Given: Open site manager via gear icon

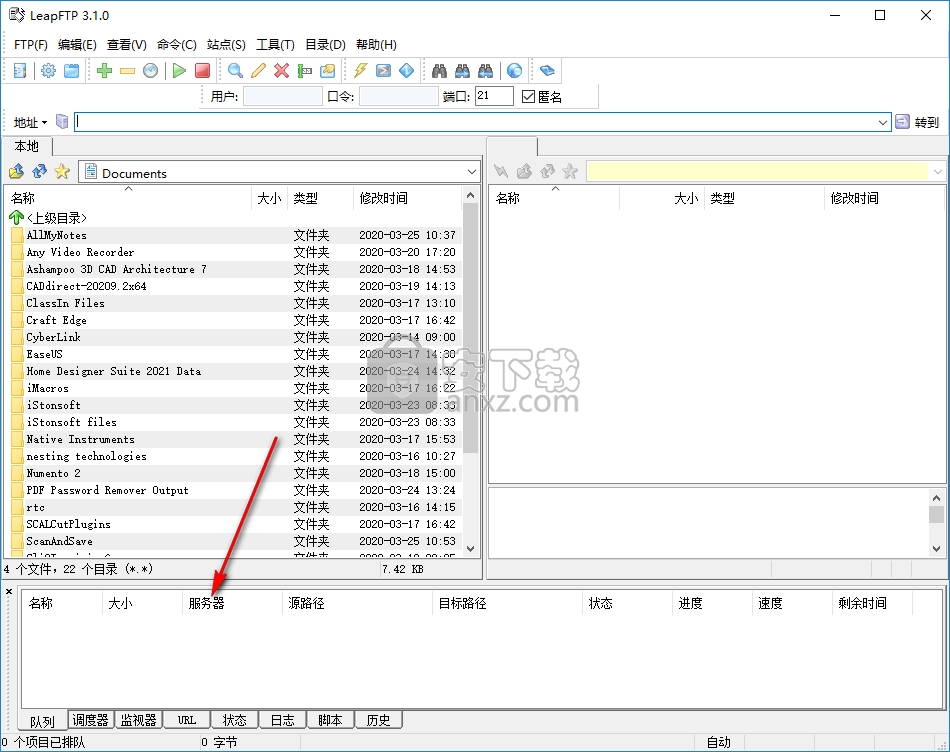Looking at the screenshot, I should pos(47,70).
